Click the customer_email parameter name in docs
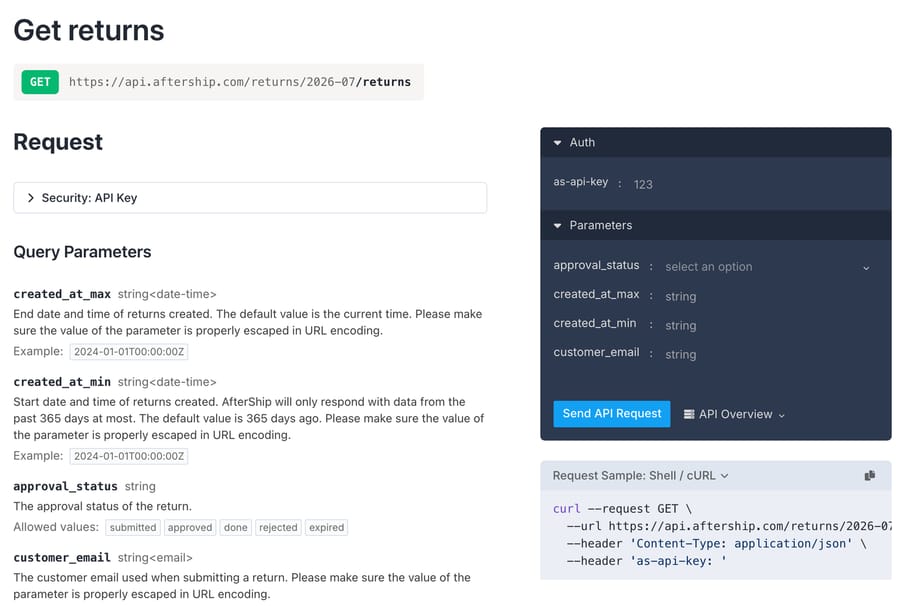Viewport: 900px width, 606px height. [62, 558]
